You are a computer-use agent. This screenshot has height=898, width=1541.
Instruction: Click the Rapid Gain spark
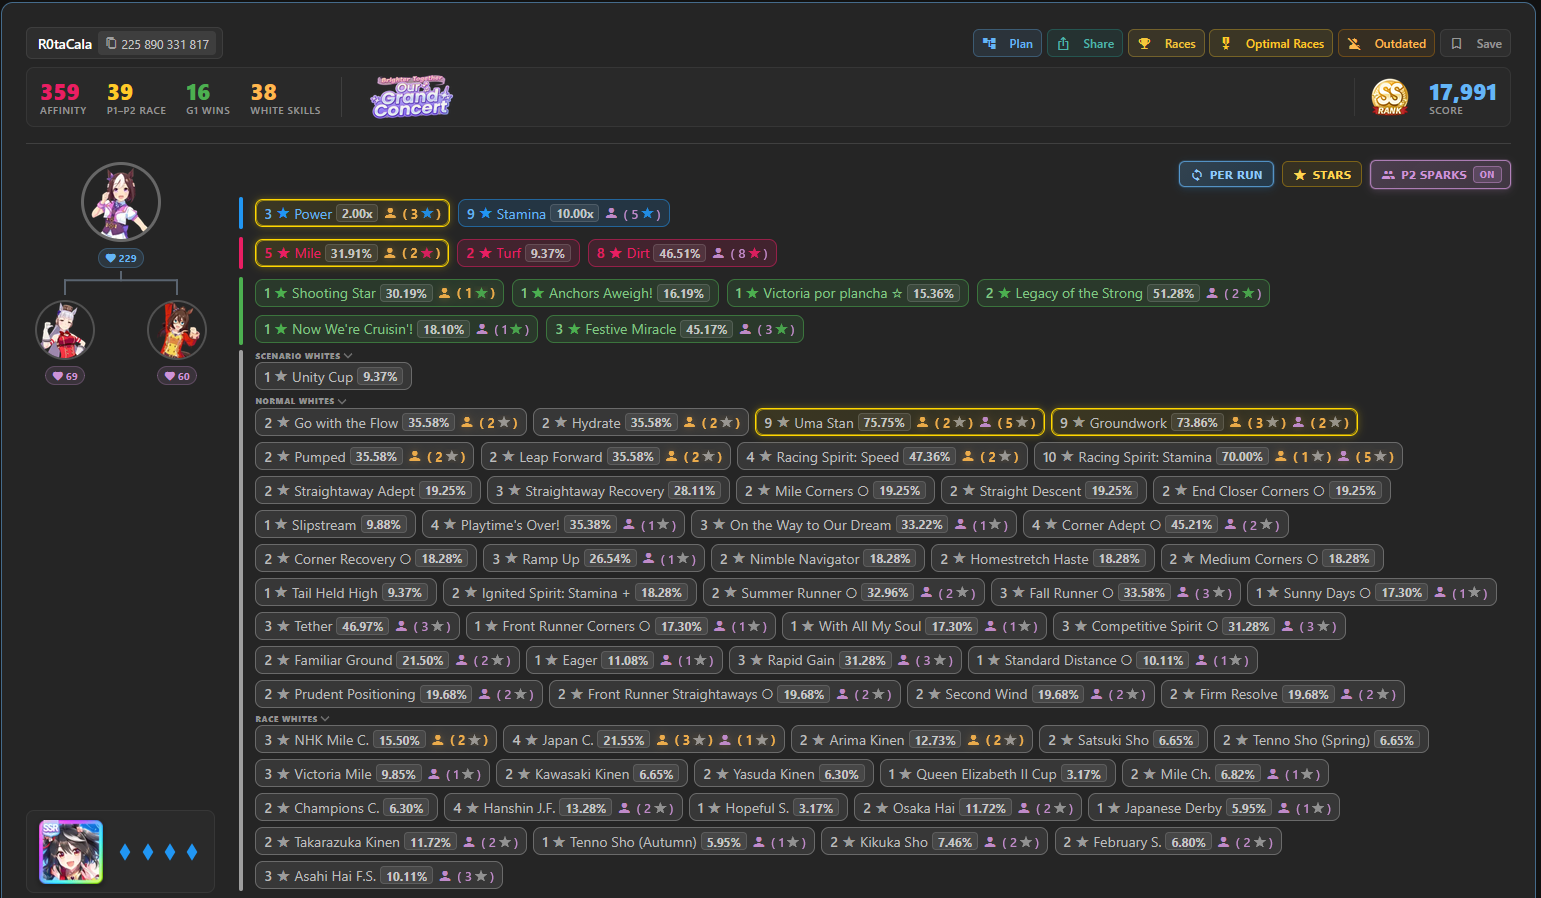click(x=845, y=661)
